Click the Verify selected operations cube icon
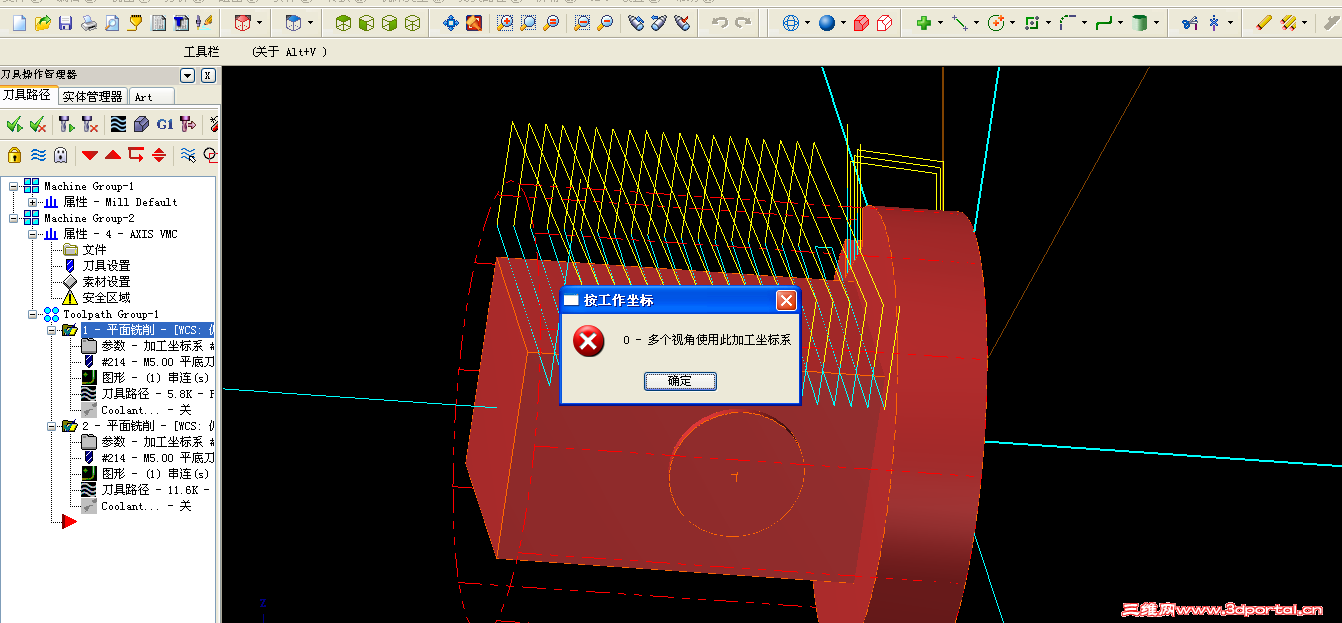 pyautogui.click(x=141, y=124)
